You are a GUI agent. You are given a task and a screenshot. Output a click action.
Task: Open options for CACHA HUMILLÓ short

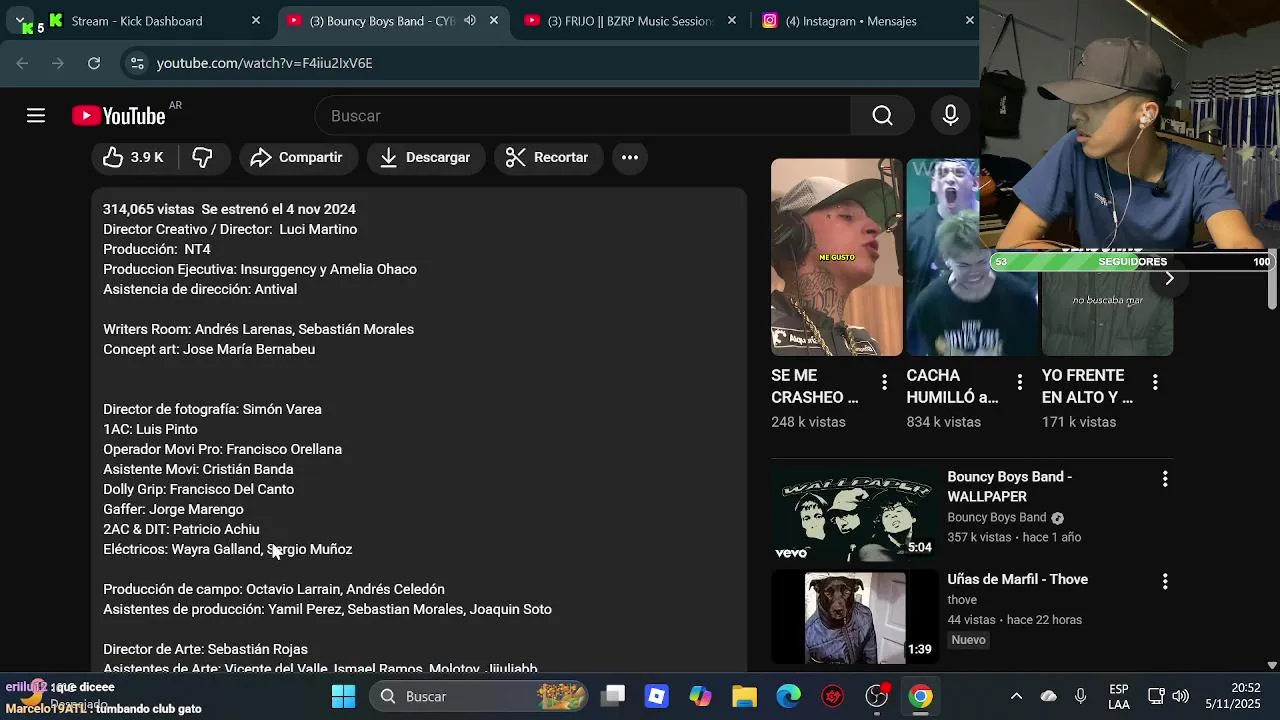pyautogui.click(x=1019, y=382)
